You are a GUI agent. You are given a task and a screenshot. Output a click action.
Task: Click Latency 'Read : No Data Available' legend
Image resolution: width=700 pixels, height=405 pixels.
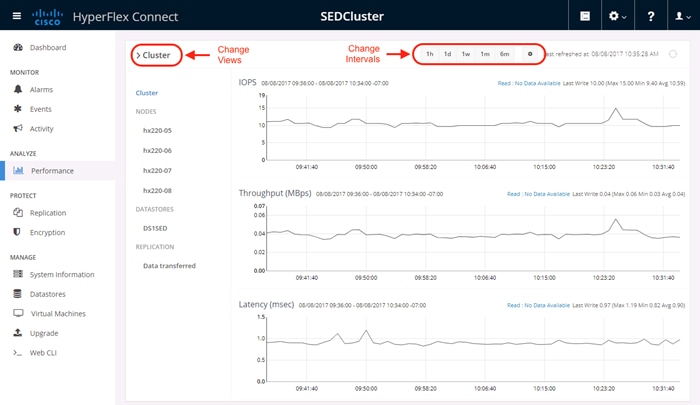pyautogui.click(x=538, y=305)
